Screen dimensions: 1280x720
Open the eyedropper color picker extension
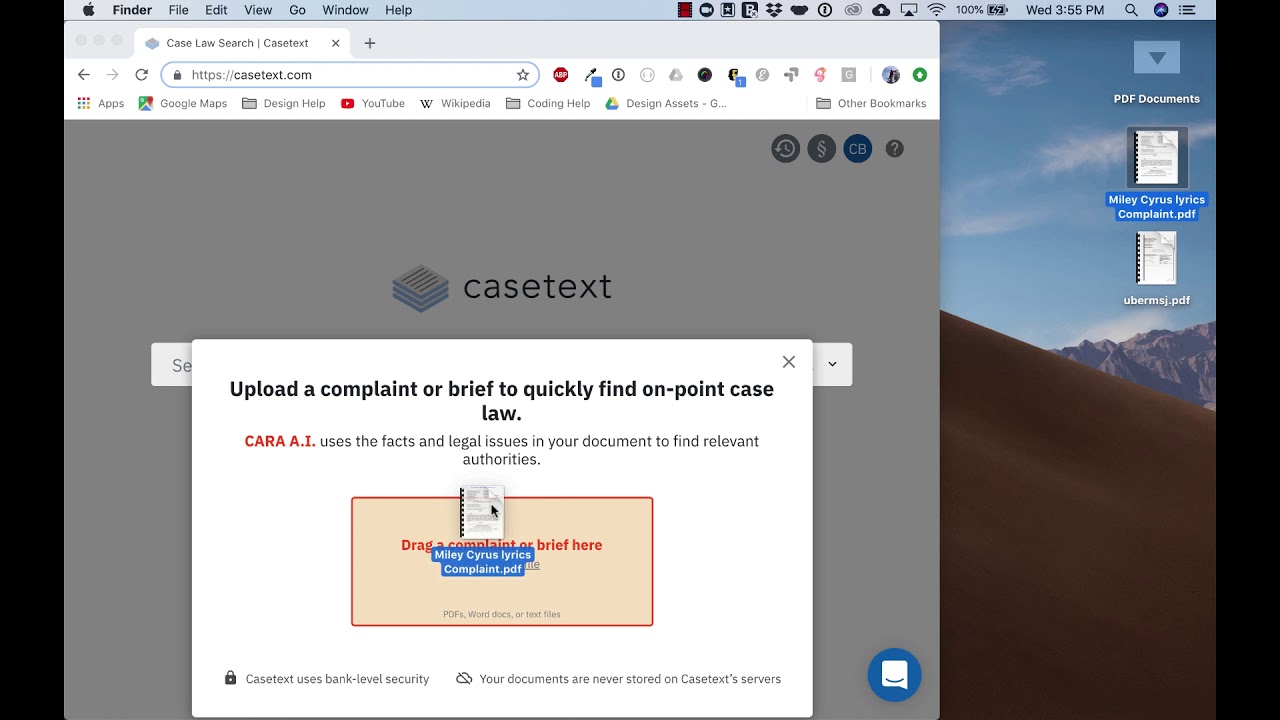point(591,75)
